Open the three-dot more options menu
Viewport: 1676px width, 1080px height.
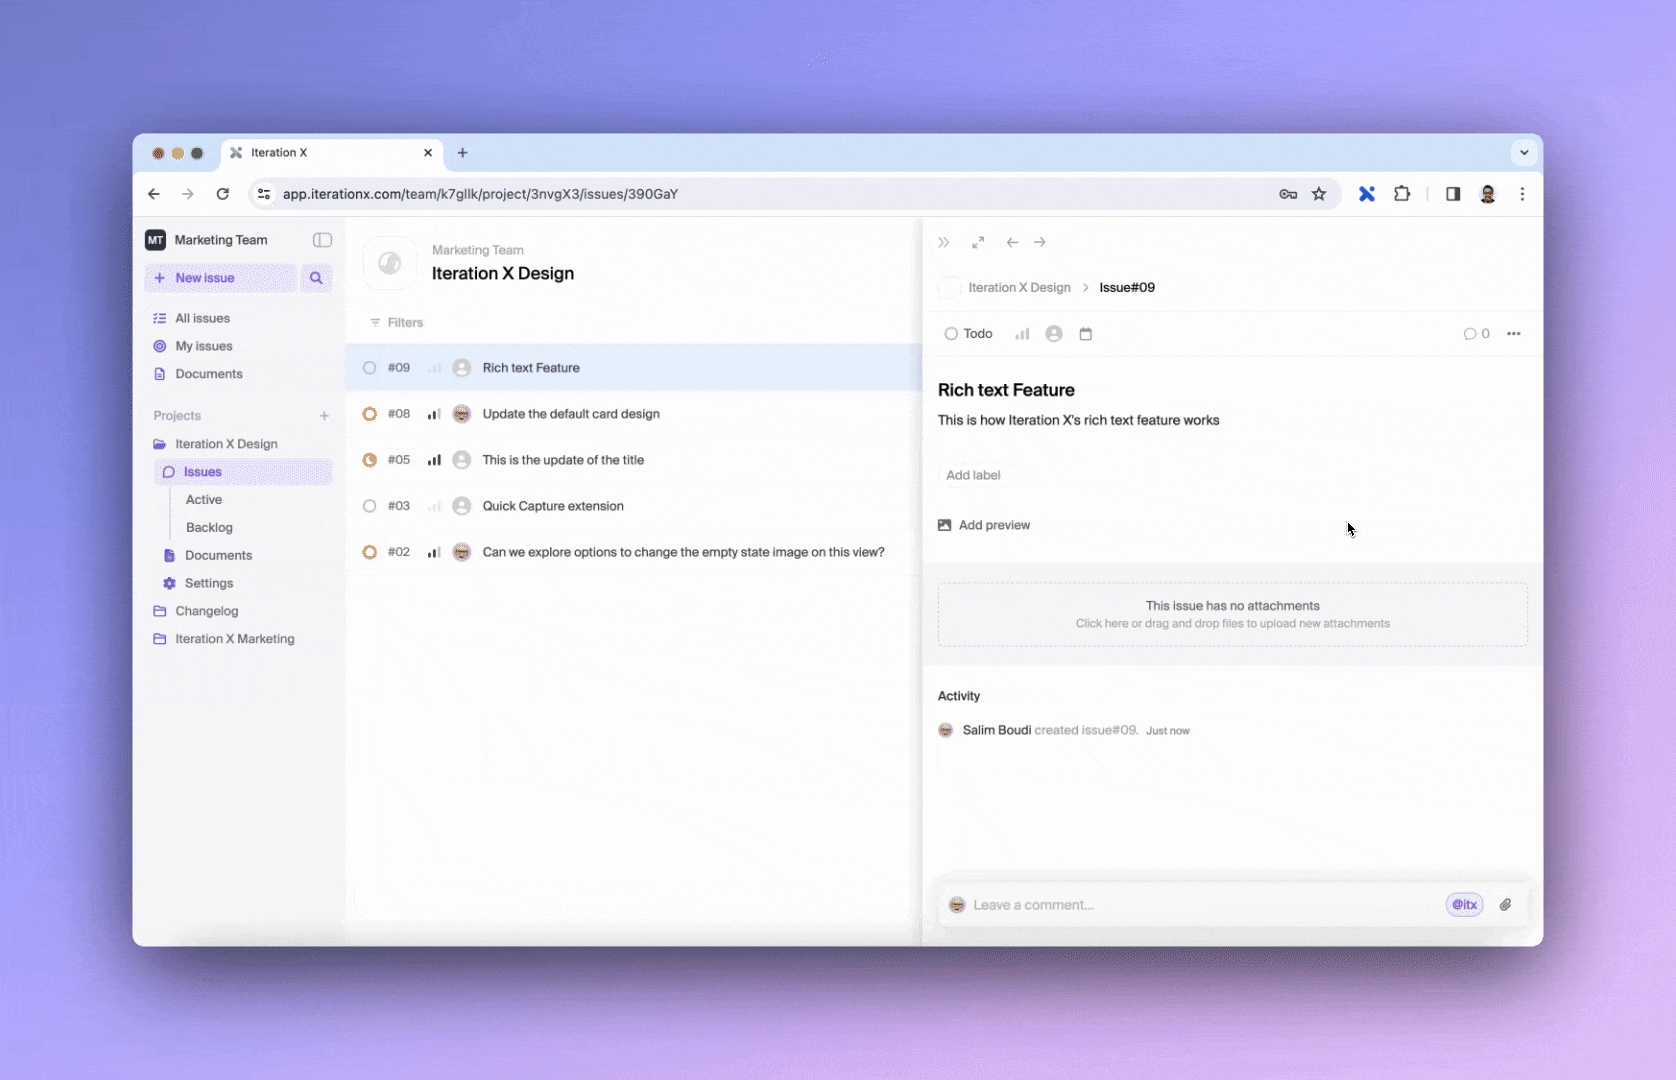pos(1514,334)
